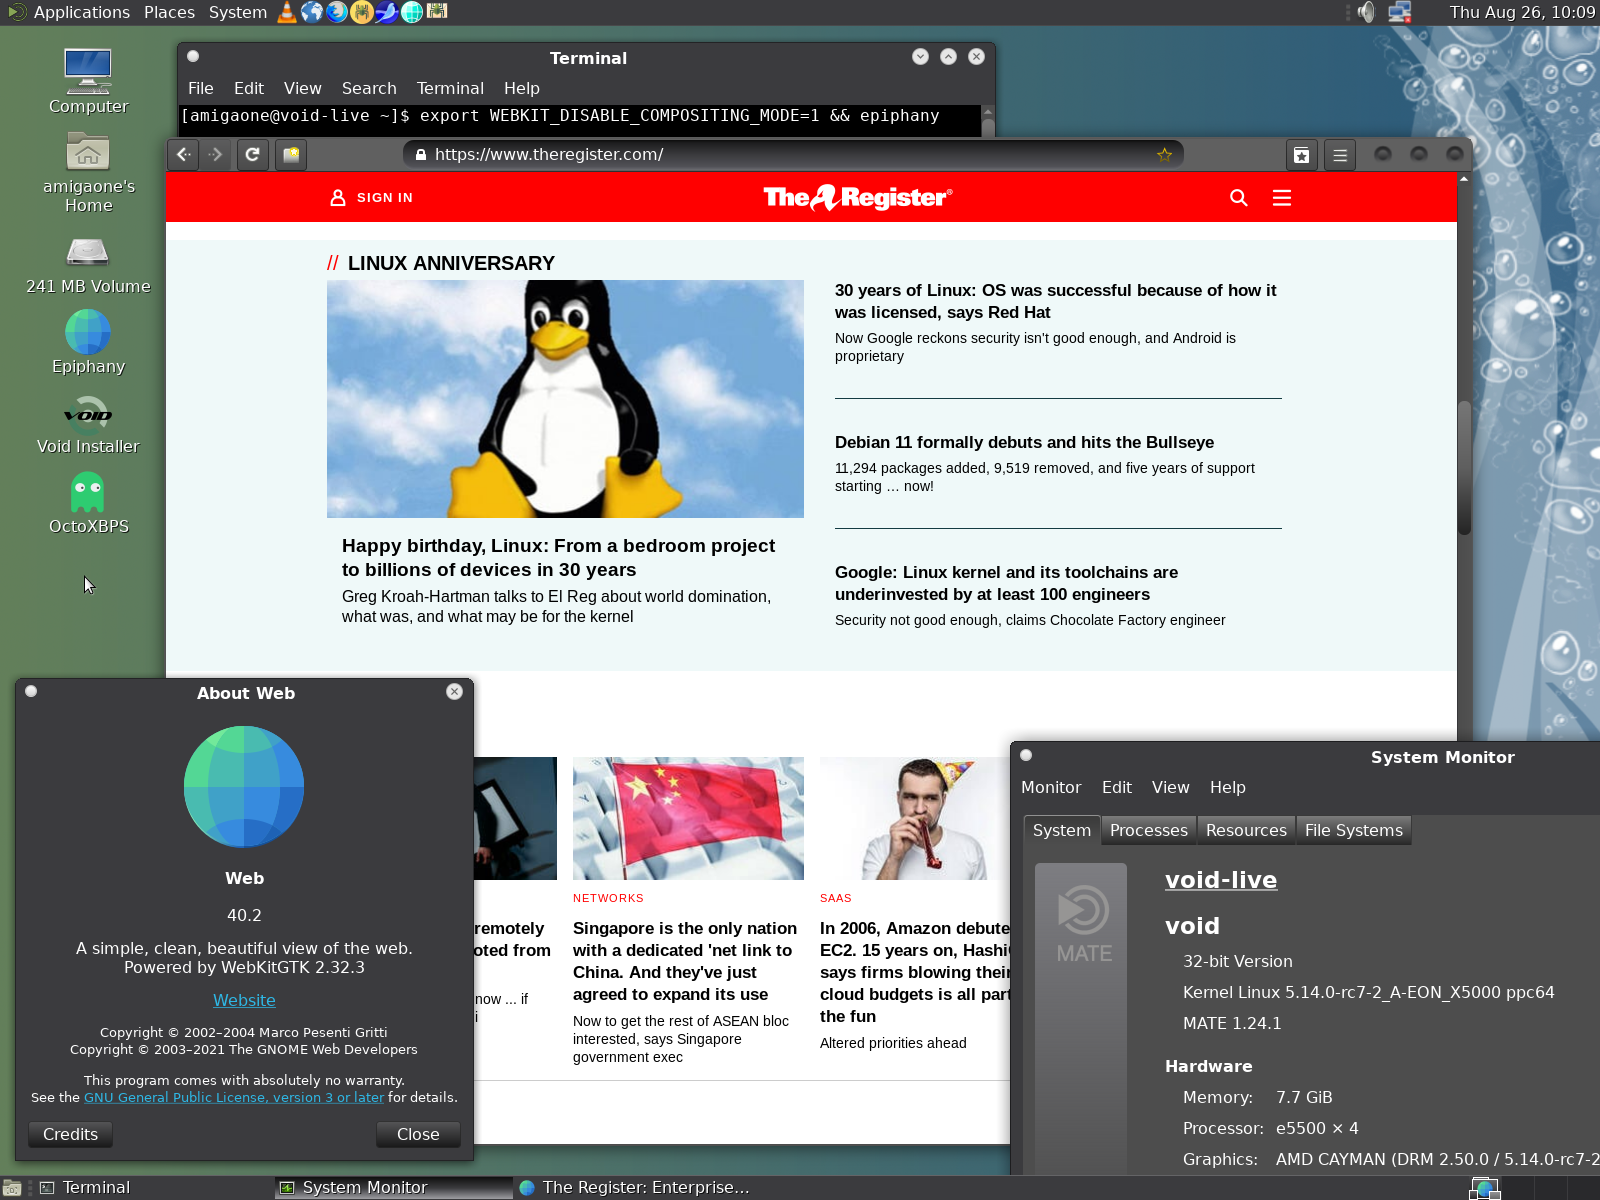Image resolution: width=1600 pixels, height=1200 pixels.
Task: Reload the current page in Epiphany
Action: (253, 155)
